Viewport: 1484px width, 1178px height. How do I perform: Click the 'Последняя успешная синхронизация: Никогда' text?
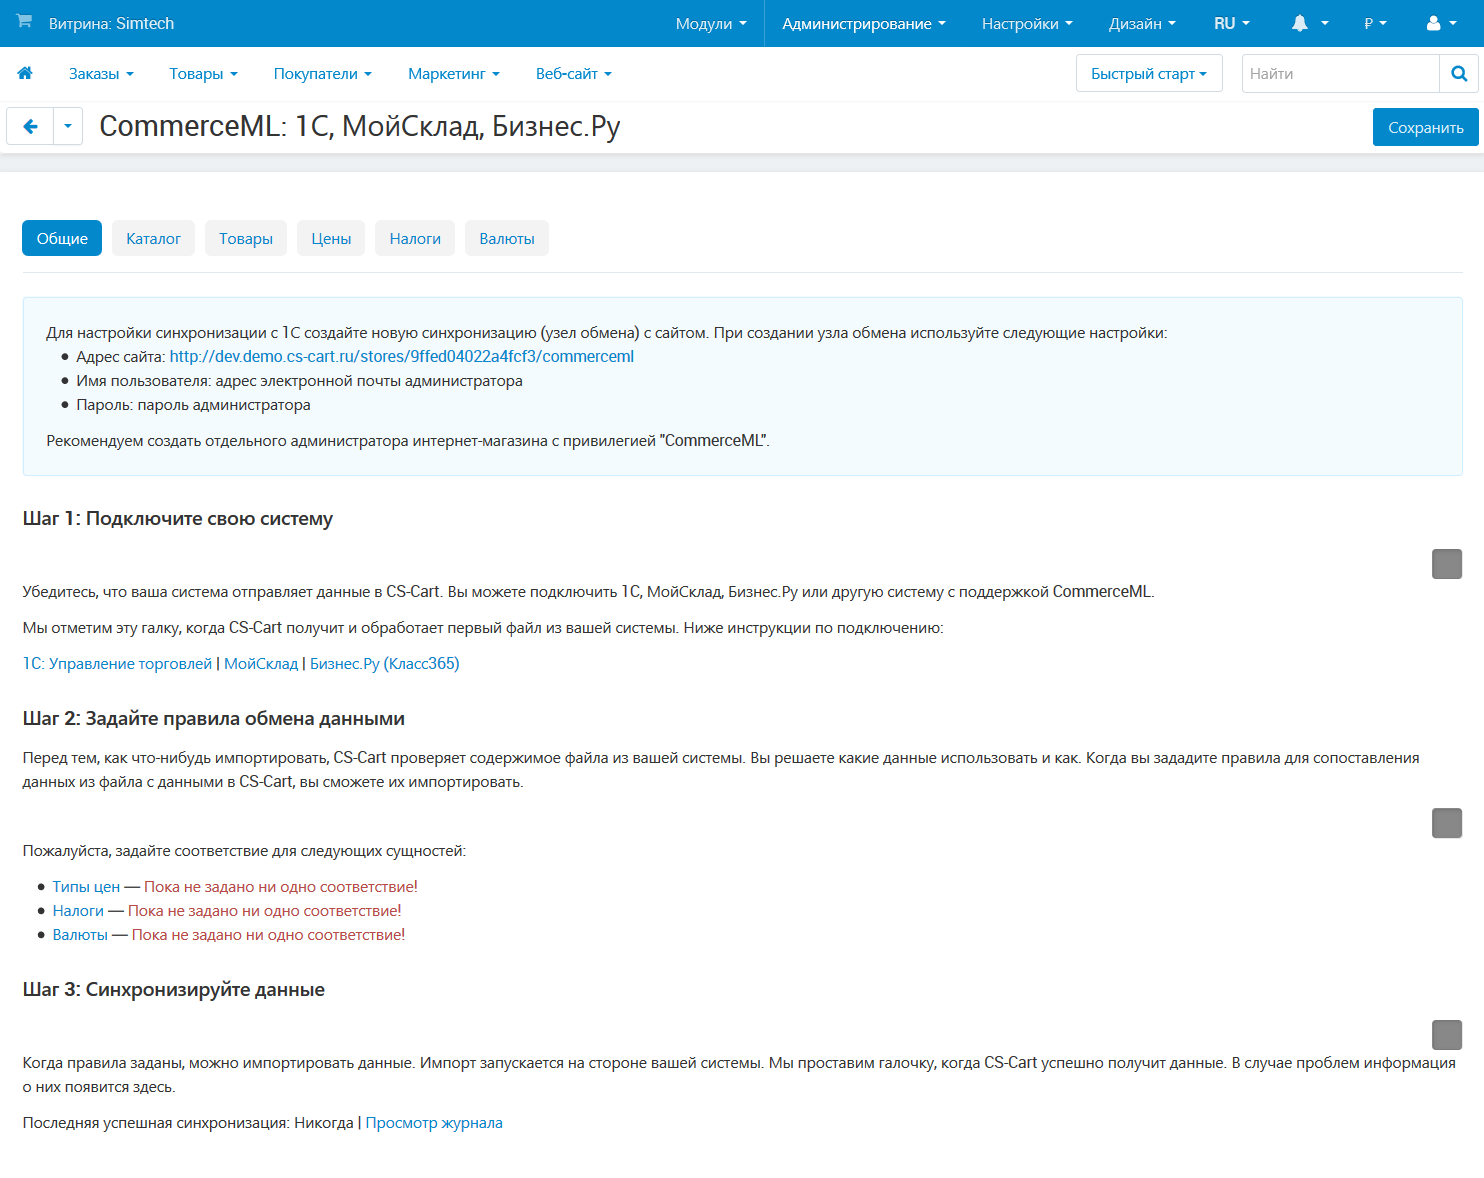pos(188,1122)
